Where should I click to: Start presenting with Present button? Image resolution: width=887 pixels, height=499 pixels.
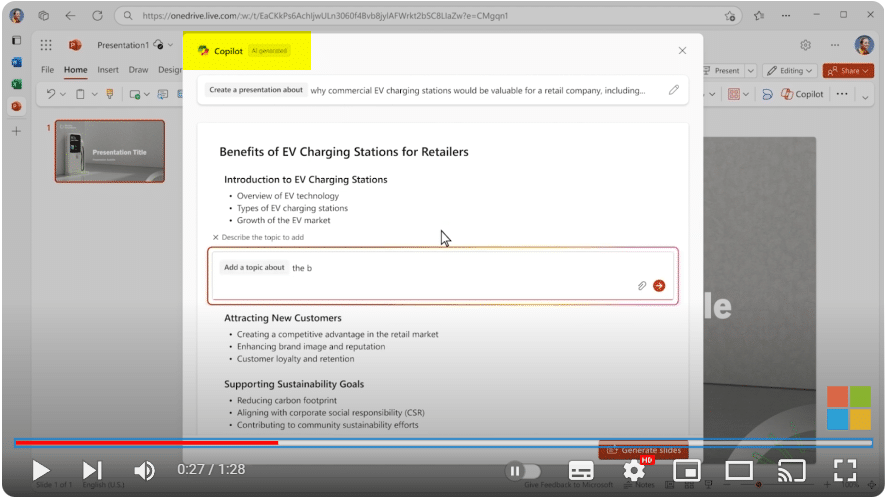pos(722,71)
